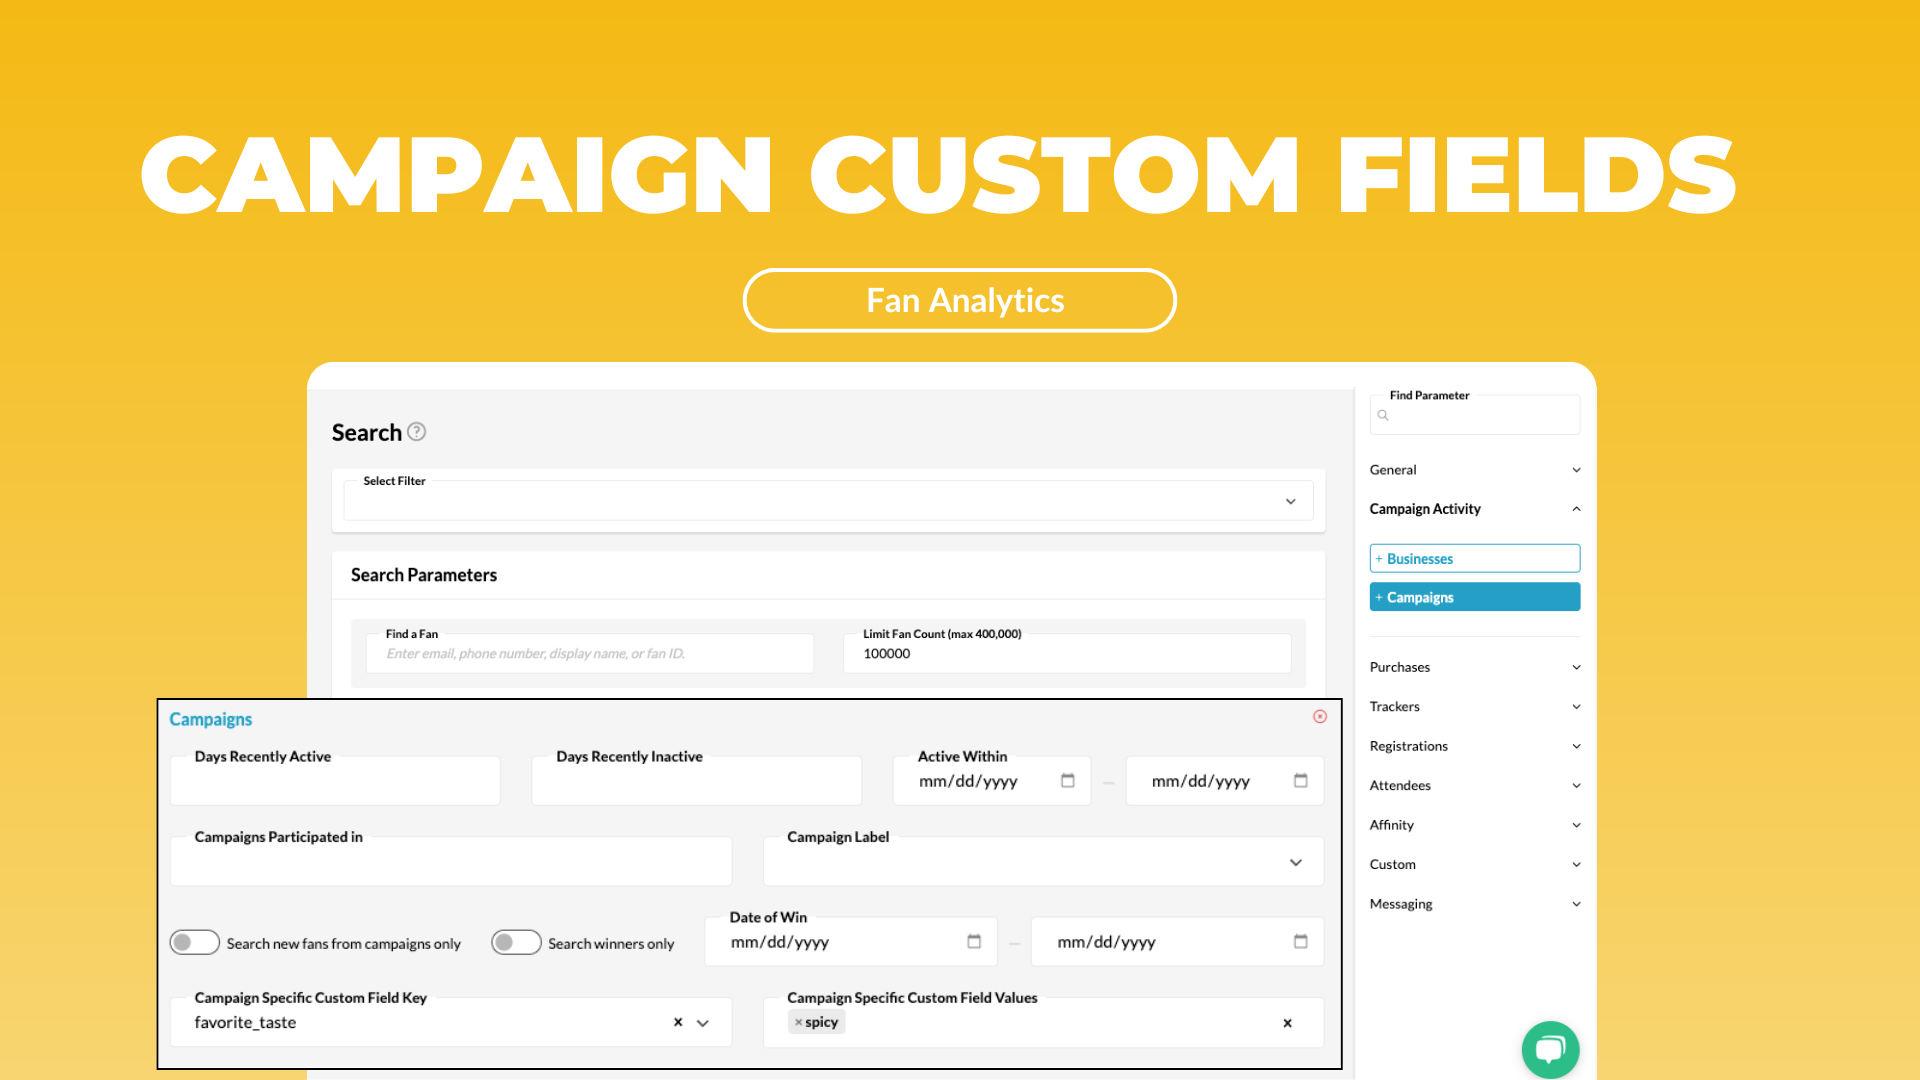1920x1080 pixels.
Task: Open the Custom Field Key dropdown arrow
Action: (703, 1023)
